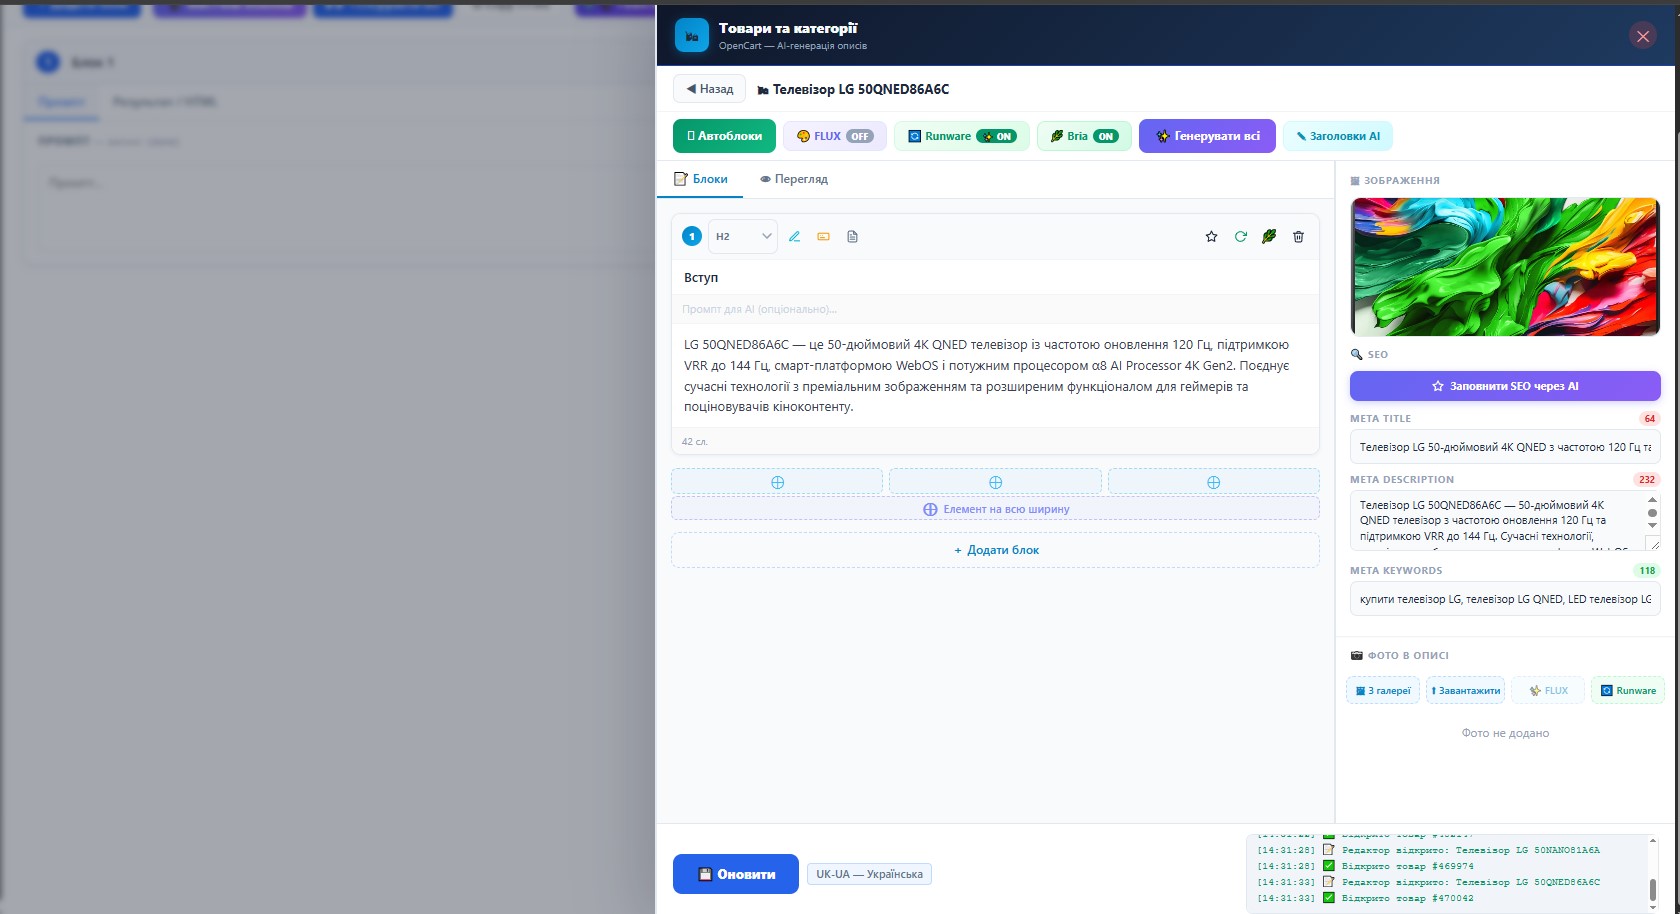Viewport: 1680px width, 914px height.
Task: Open the H2 heading level dropdown
Action: 743,237
